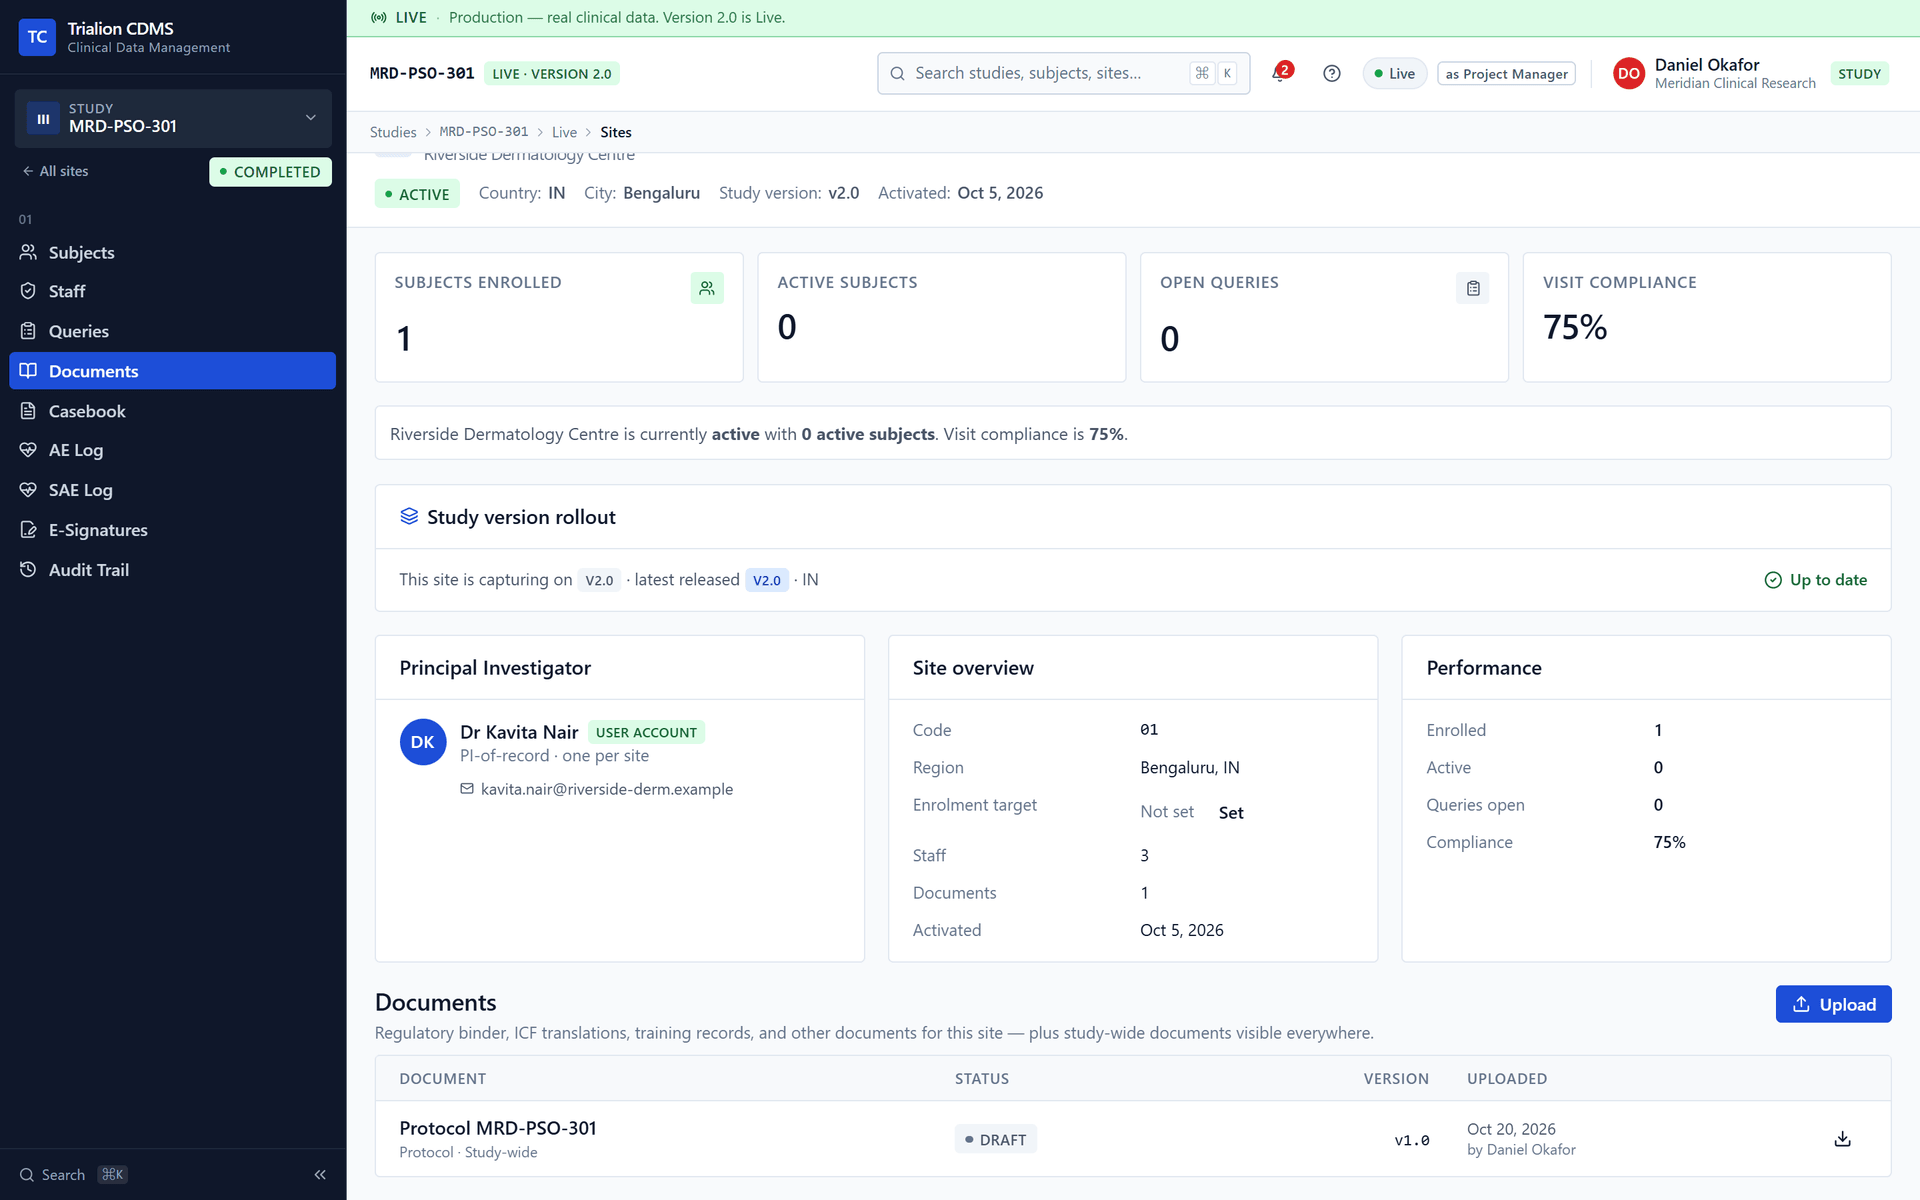The width and height of the screenshot is (1920, 1200).
Task: Go to the MRD-PSO-301 breadcrumb
Action: click(x=484, y=132)
